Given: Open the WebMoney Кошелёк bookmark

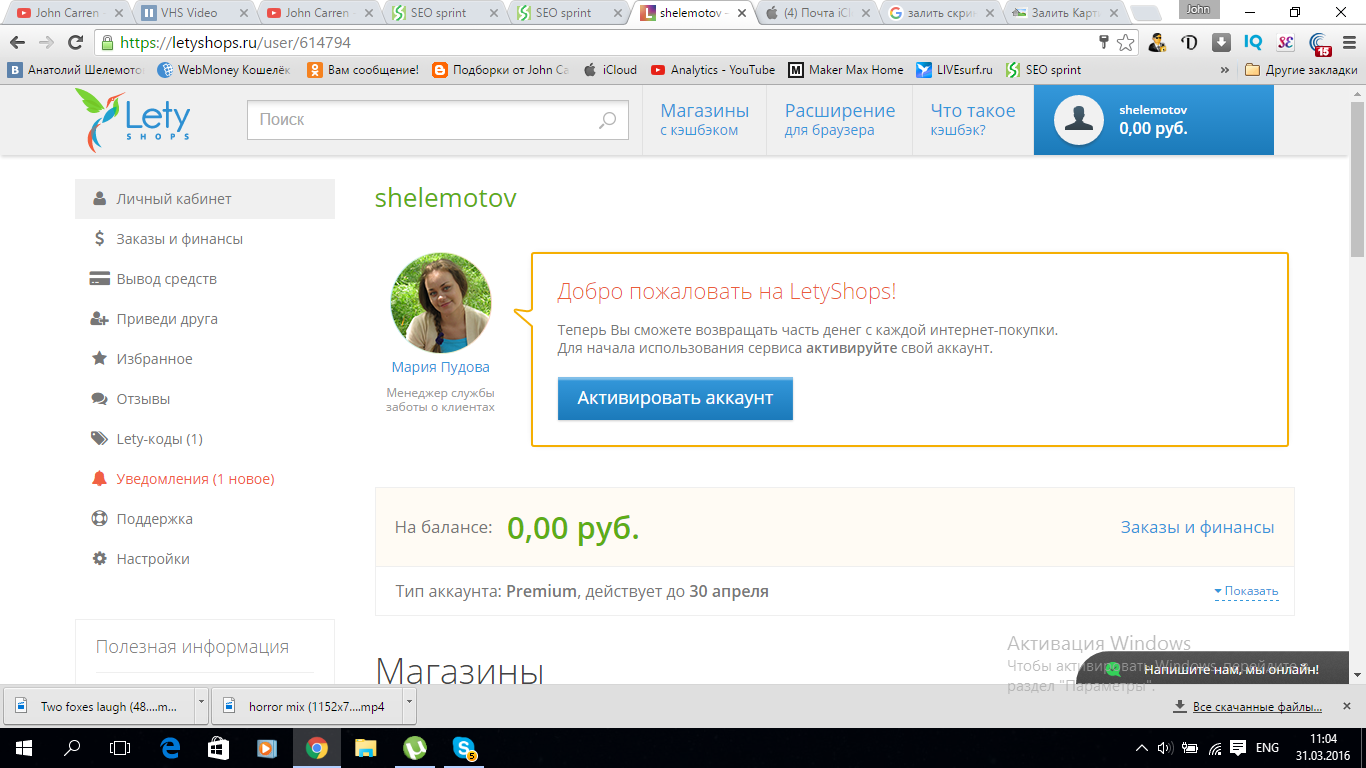Looking at the screenshot, I should coord(223,70).
